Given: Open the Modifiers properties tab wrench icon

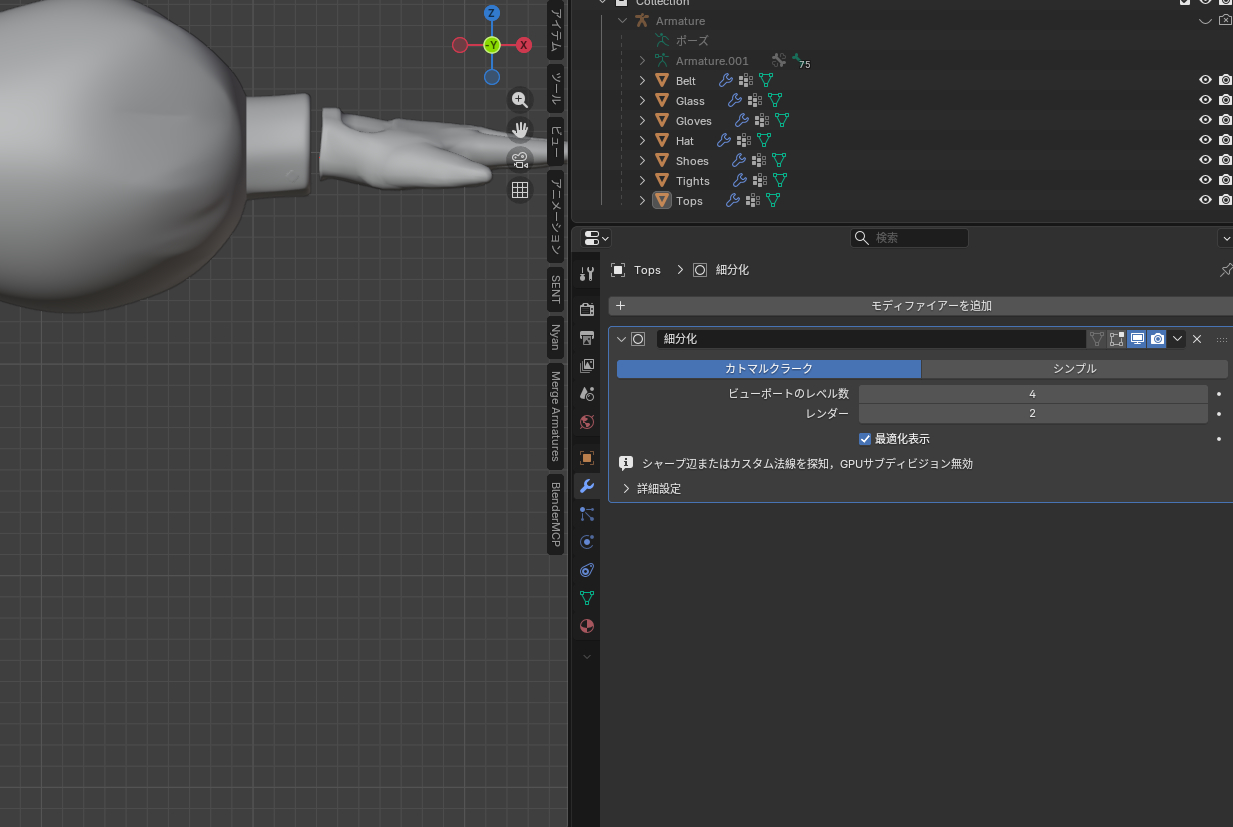Looking at the screenshot, I should [x=587, y=486].
